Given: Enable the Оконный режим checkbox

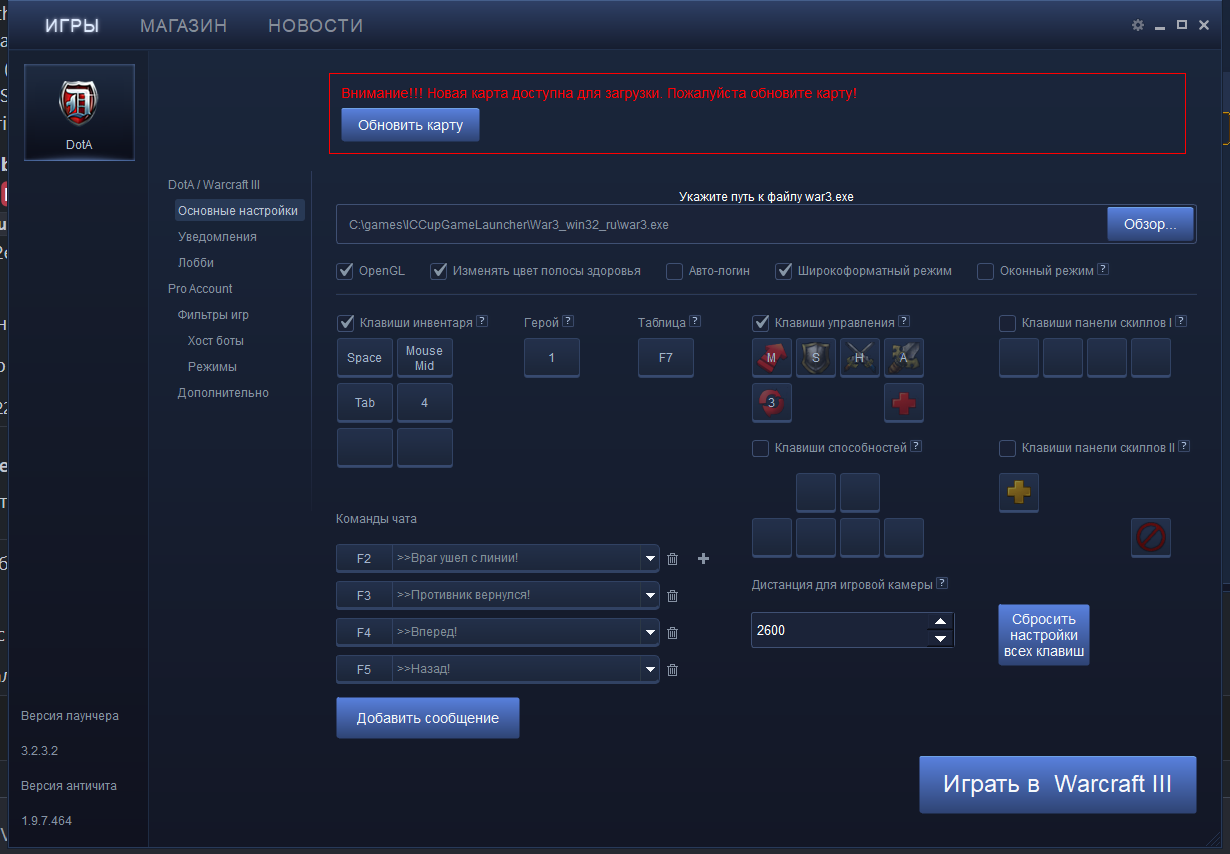Looking at the screenshot, I should point(985,271).
